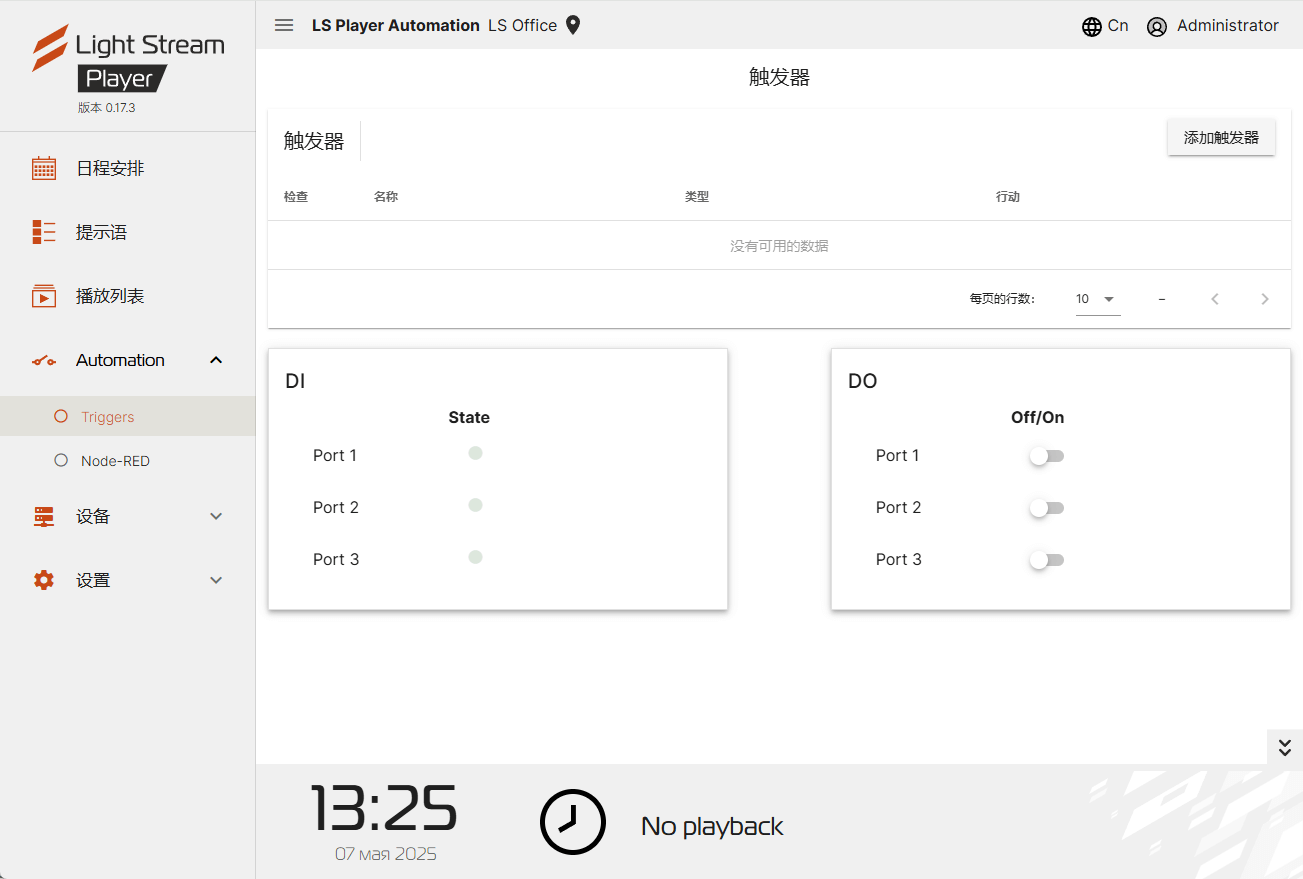The width and height of the screenshot is (1303, 879).
Task: Open the 播放列表 menu item
Action: click(128, 296)
